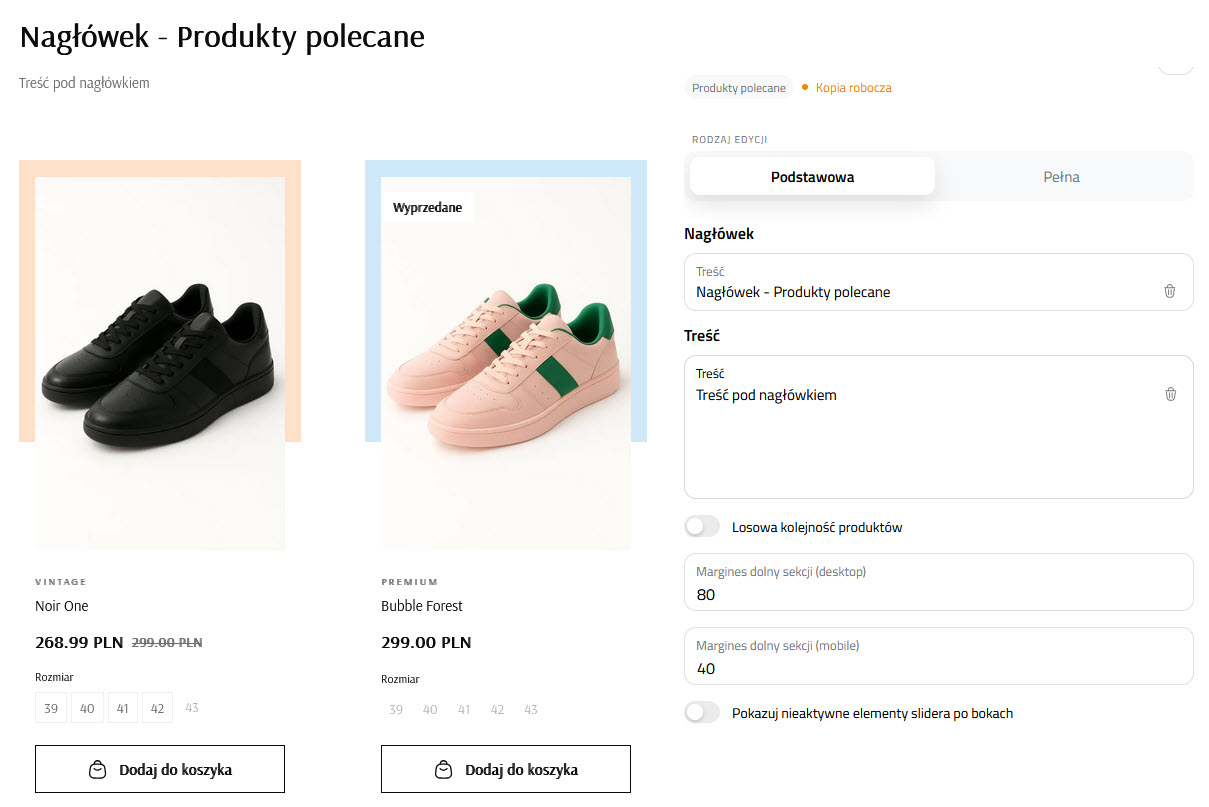Click the basket icon on Noir One's cart button
1209x807 pixels.
click(97, 769)
